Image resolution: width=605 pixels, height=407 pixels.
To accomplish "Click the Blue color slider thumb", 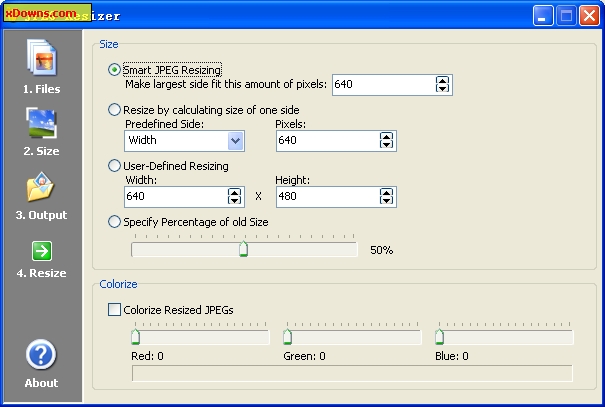I will point(439,337).
